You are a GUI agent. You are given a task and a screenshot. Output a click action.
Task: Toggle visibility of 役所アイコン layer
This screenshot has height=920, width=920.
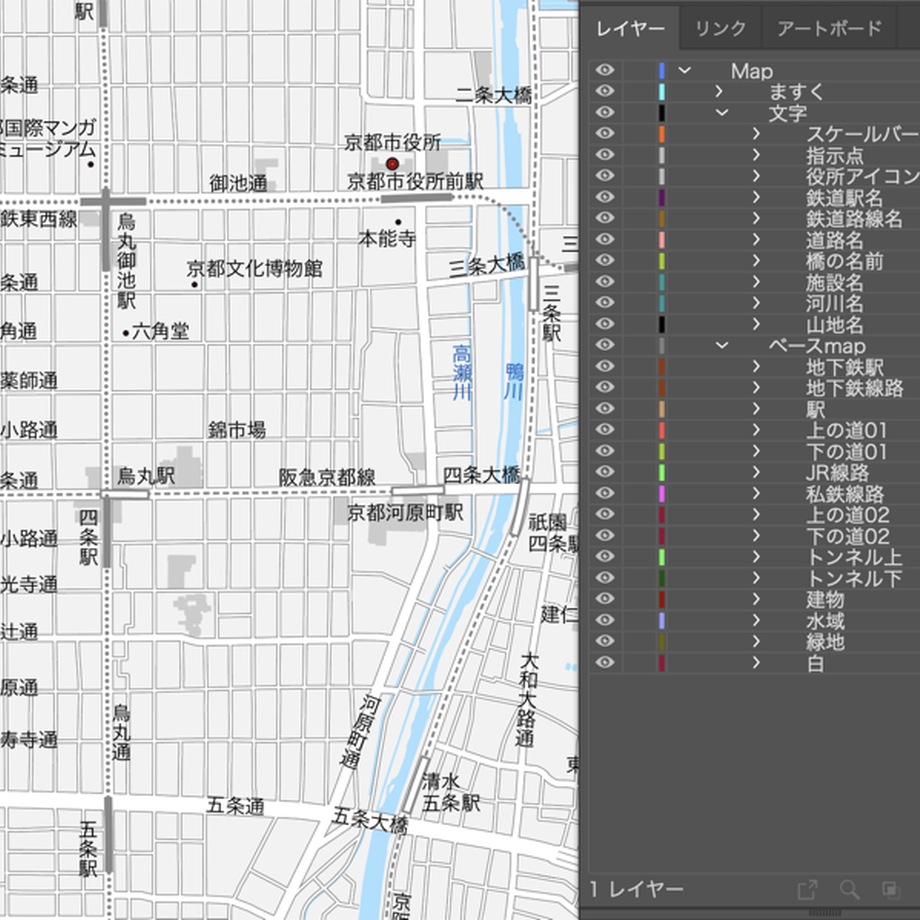(605, 175)
